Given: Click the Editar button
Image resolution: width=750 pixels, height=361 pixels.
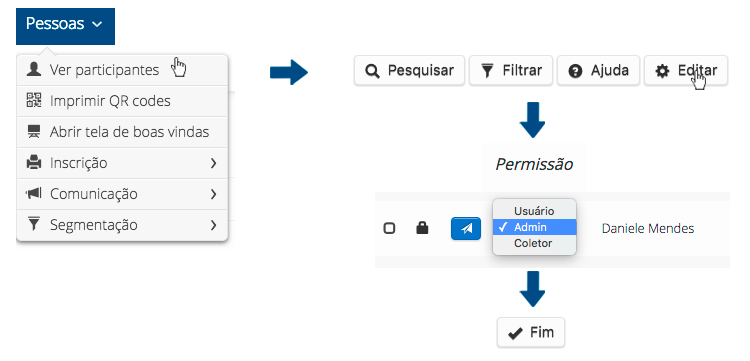Looking at the screenshot, I should pos(685,71).
